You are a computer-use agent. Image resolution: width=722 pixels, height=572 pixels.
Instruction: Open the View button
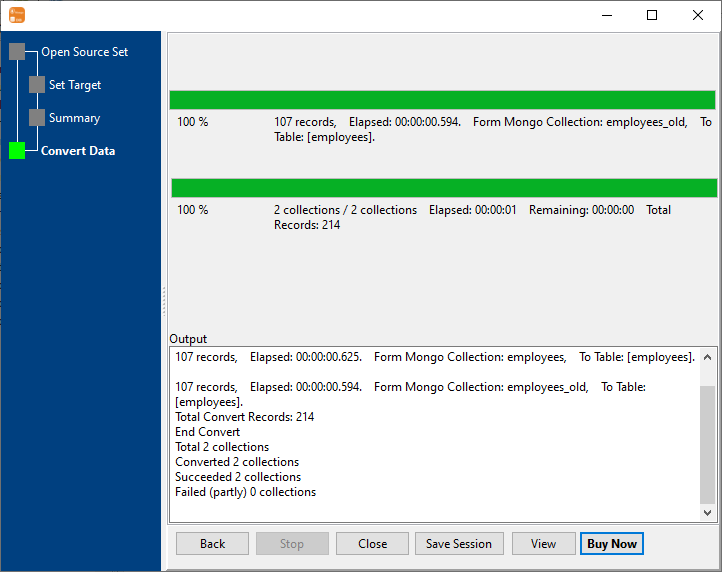[543, 544]
